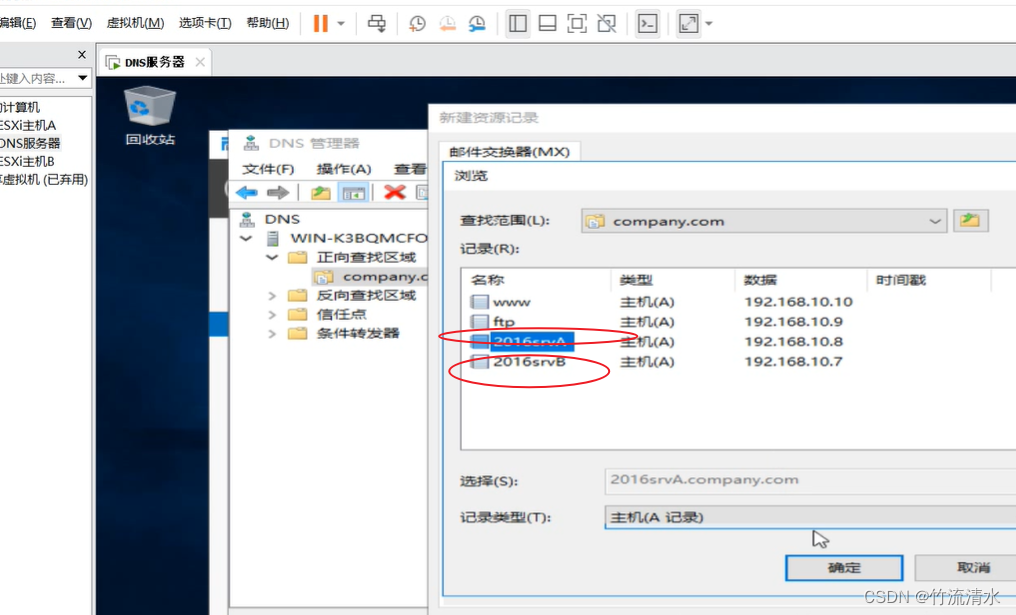Close the DNS服务器 tab

(200, 62)
